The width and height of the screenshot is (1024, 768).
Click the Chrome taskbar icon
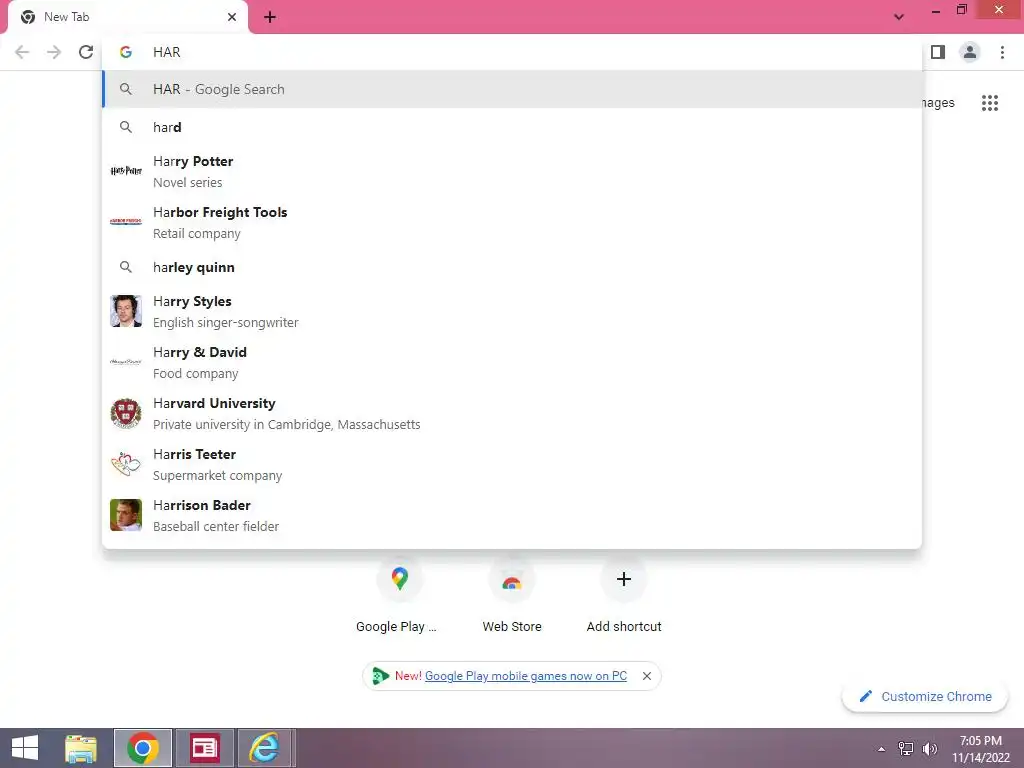coord(143,748)
